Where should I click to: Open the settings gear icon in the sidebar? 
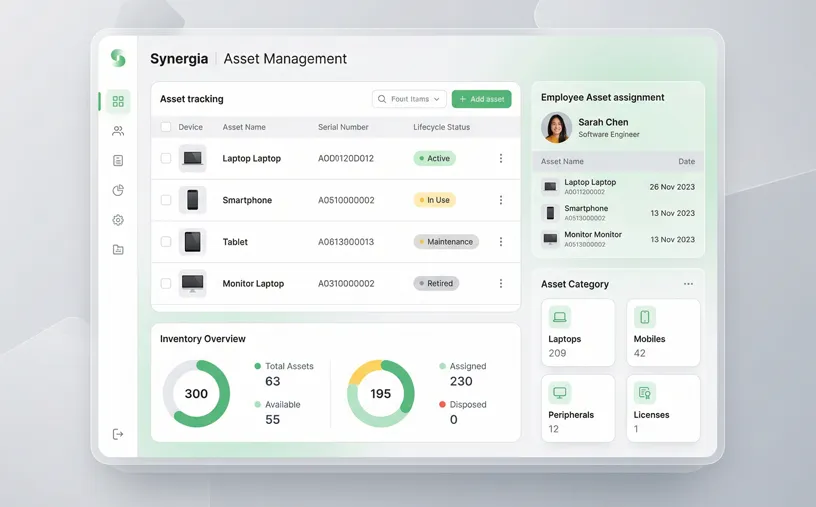click(118, 220)
